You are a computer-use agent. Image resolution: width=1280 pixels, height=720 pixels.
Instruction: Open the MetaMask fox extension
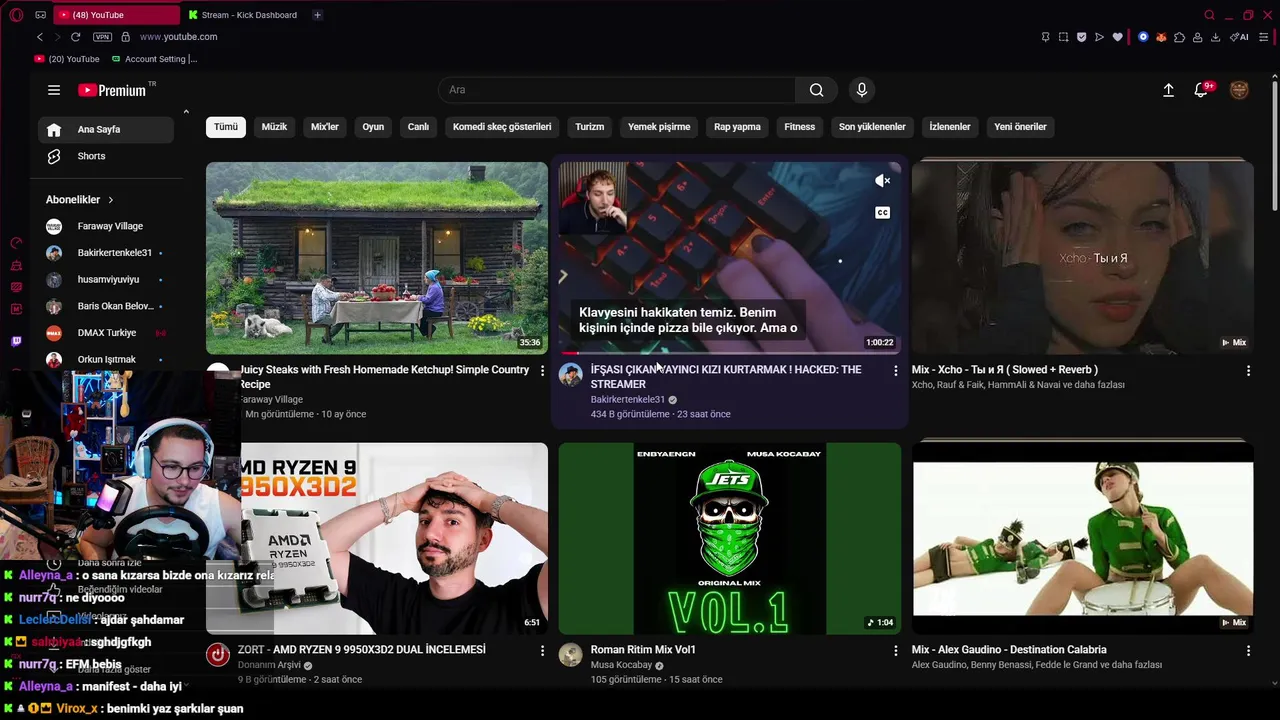click(1161, 37)
